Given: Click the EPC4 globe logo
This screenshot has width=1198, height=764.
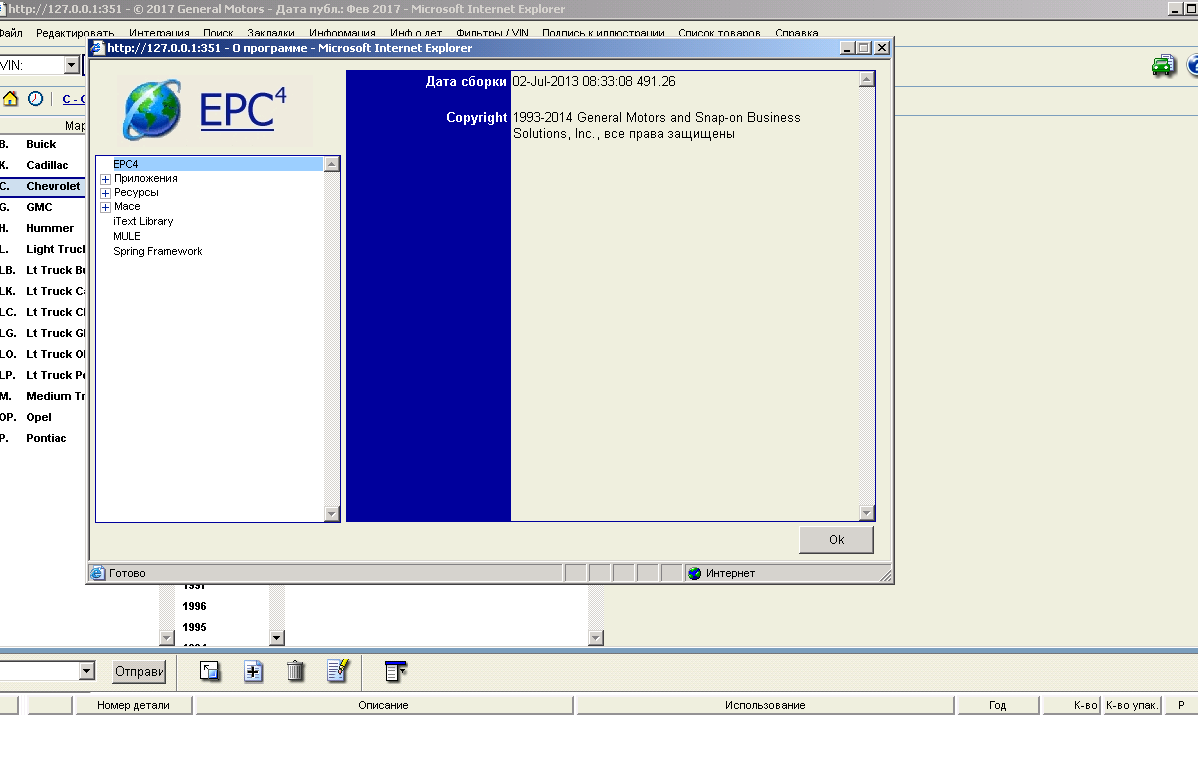Looking at the screenshot, I should coord(152,109).
